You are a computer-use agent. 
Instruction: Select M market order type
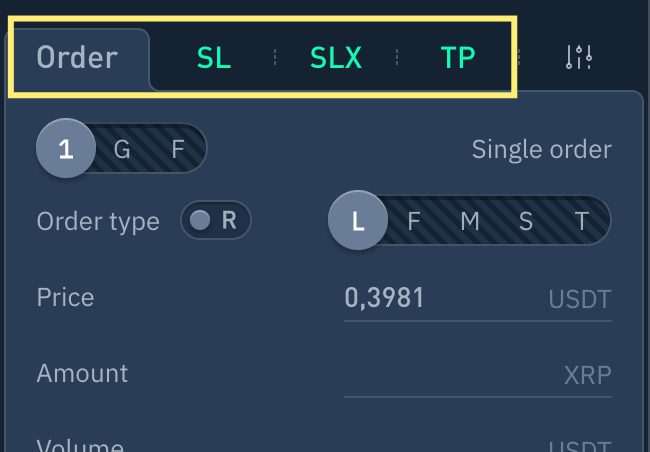470,221
